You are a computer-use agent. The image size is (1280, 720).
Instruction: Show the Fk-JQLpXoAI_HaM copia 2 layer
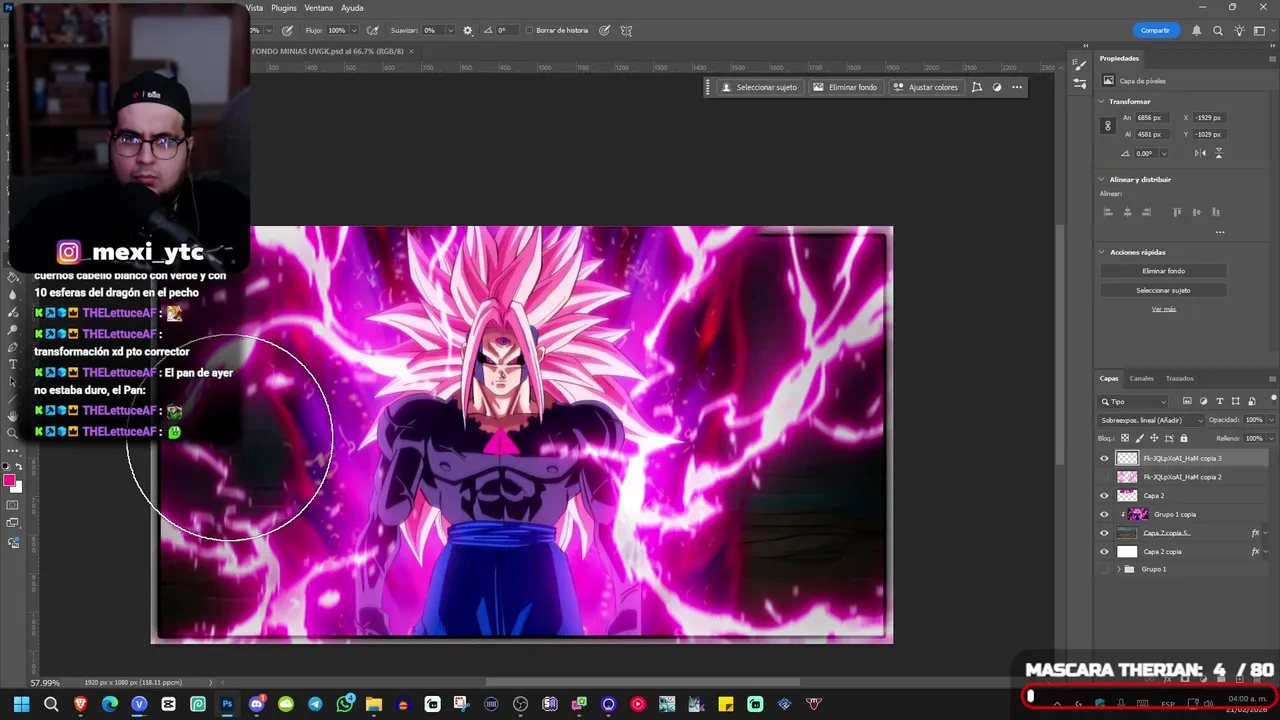pos(1104,477)
